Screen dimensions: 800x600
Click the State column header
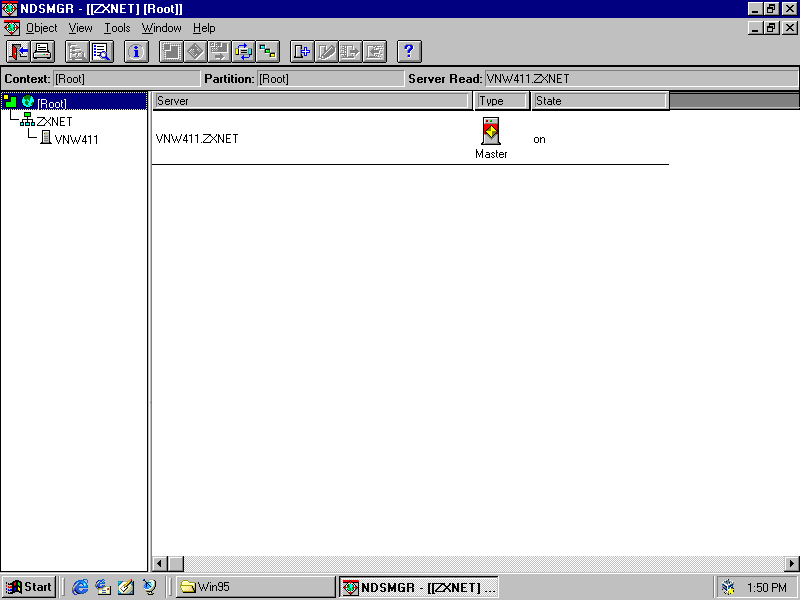pos(599,101)
